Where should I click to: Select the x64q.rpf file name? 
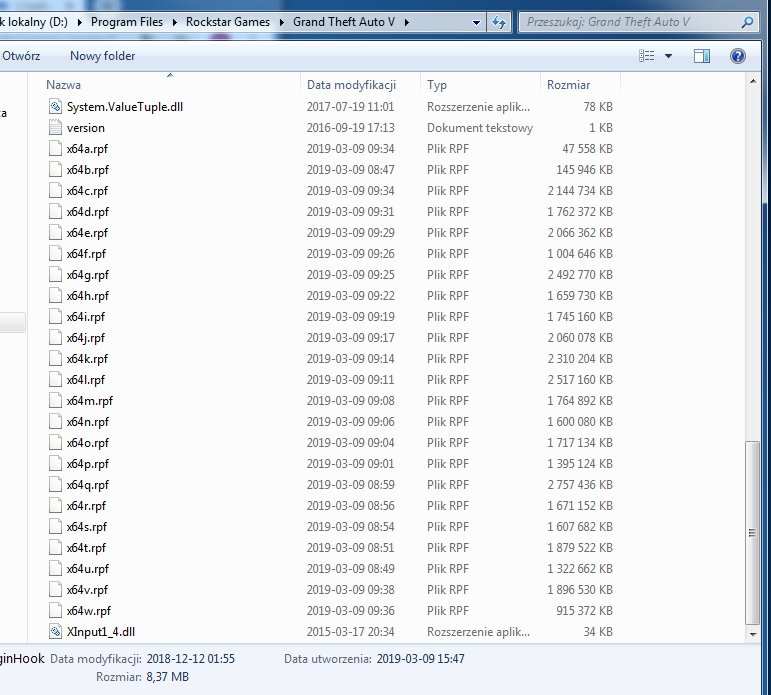88,485
